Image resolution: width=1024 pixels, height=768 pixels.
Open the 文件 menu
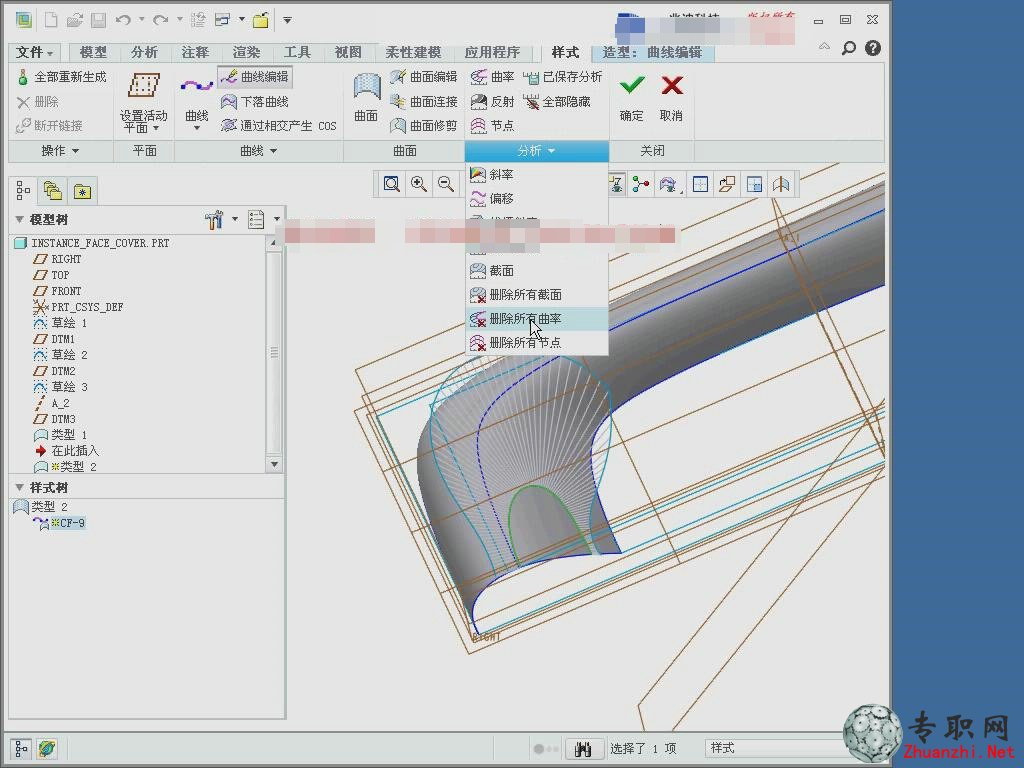[34, 52]
